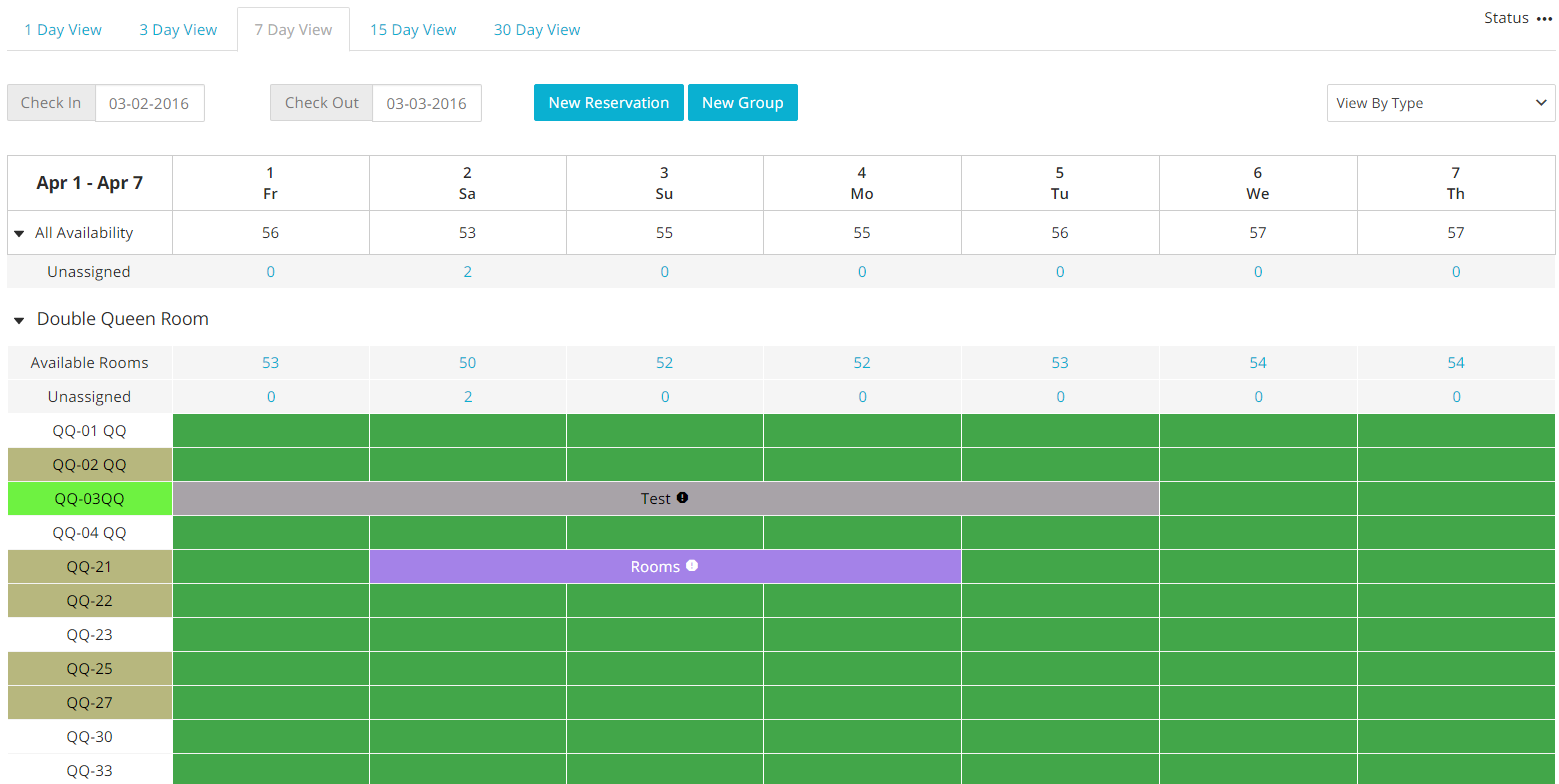Click the Sunday column header 3 Su
The height and width of the screenshot is (784, 1559).
[x=664, y=183]
